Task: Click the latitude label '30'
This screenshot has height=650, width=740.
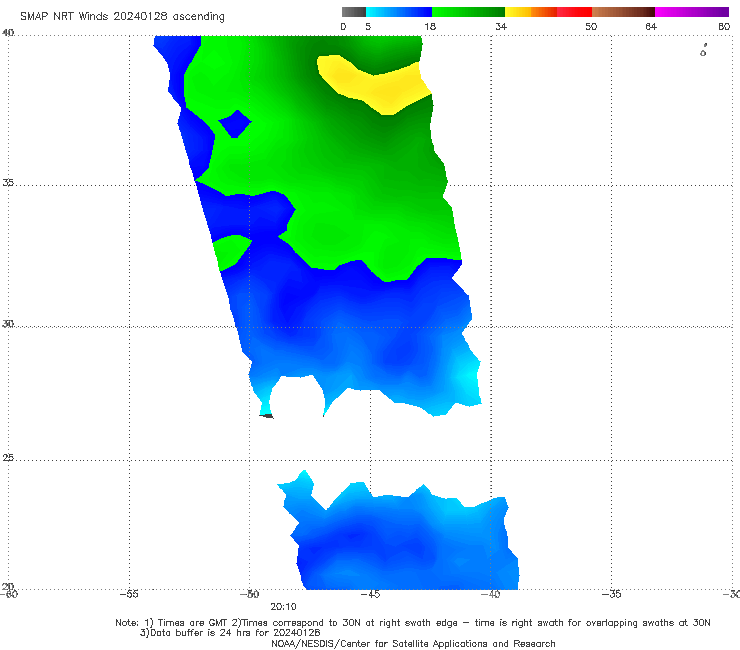Action: 8,324
